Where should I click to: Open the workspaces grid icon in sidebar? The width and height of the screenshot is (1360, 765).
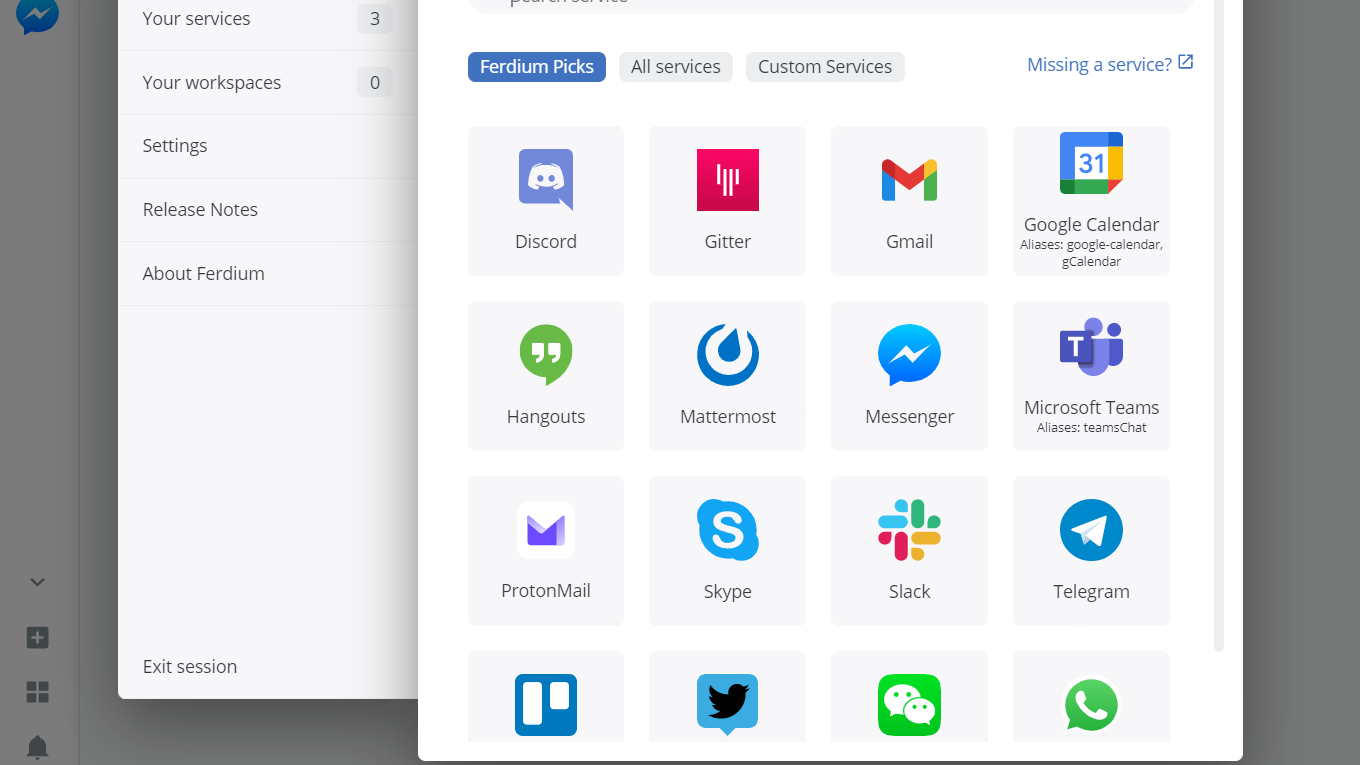point(37,692)
